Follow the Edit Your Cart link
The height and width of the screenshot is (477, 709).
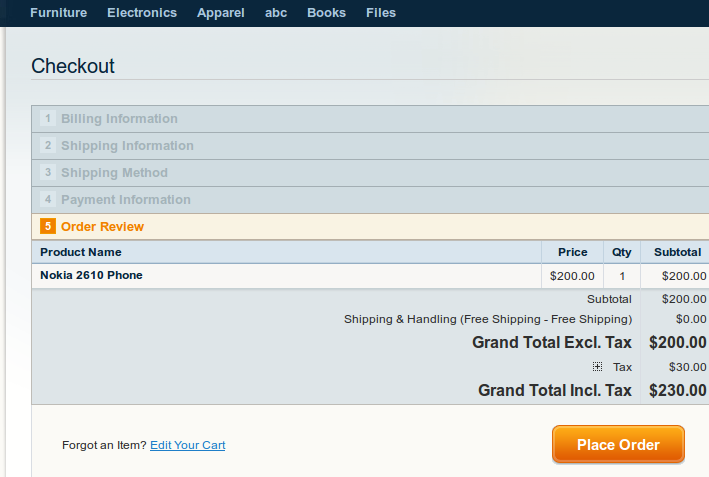[188, 445]
